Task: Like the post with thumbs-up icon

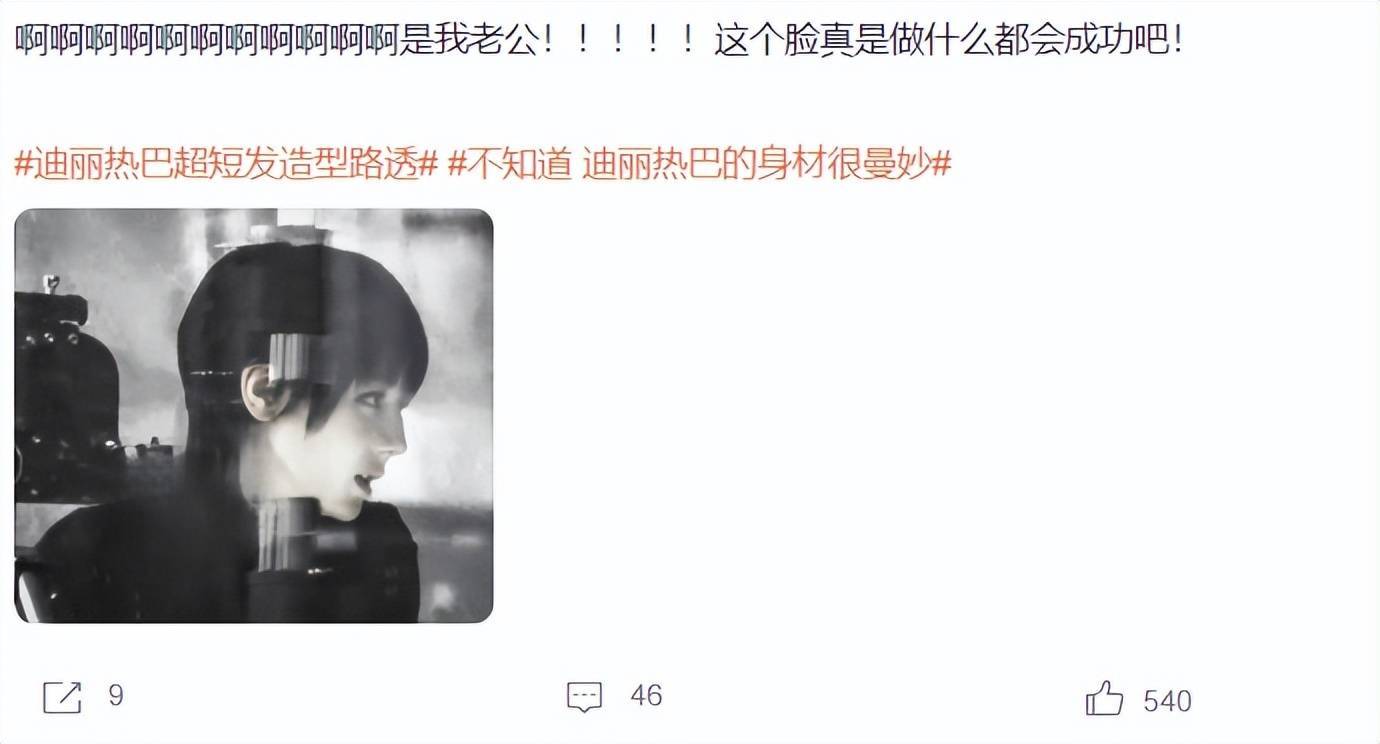Action: [1104, 698]
